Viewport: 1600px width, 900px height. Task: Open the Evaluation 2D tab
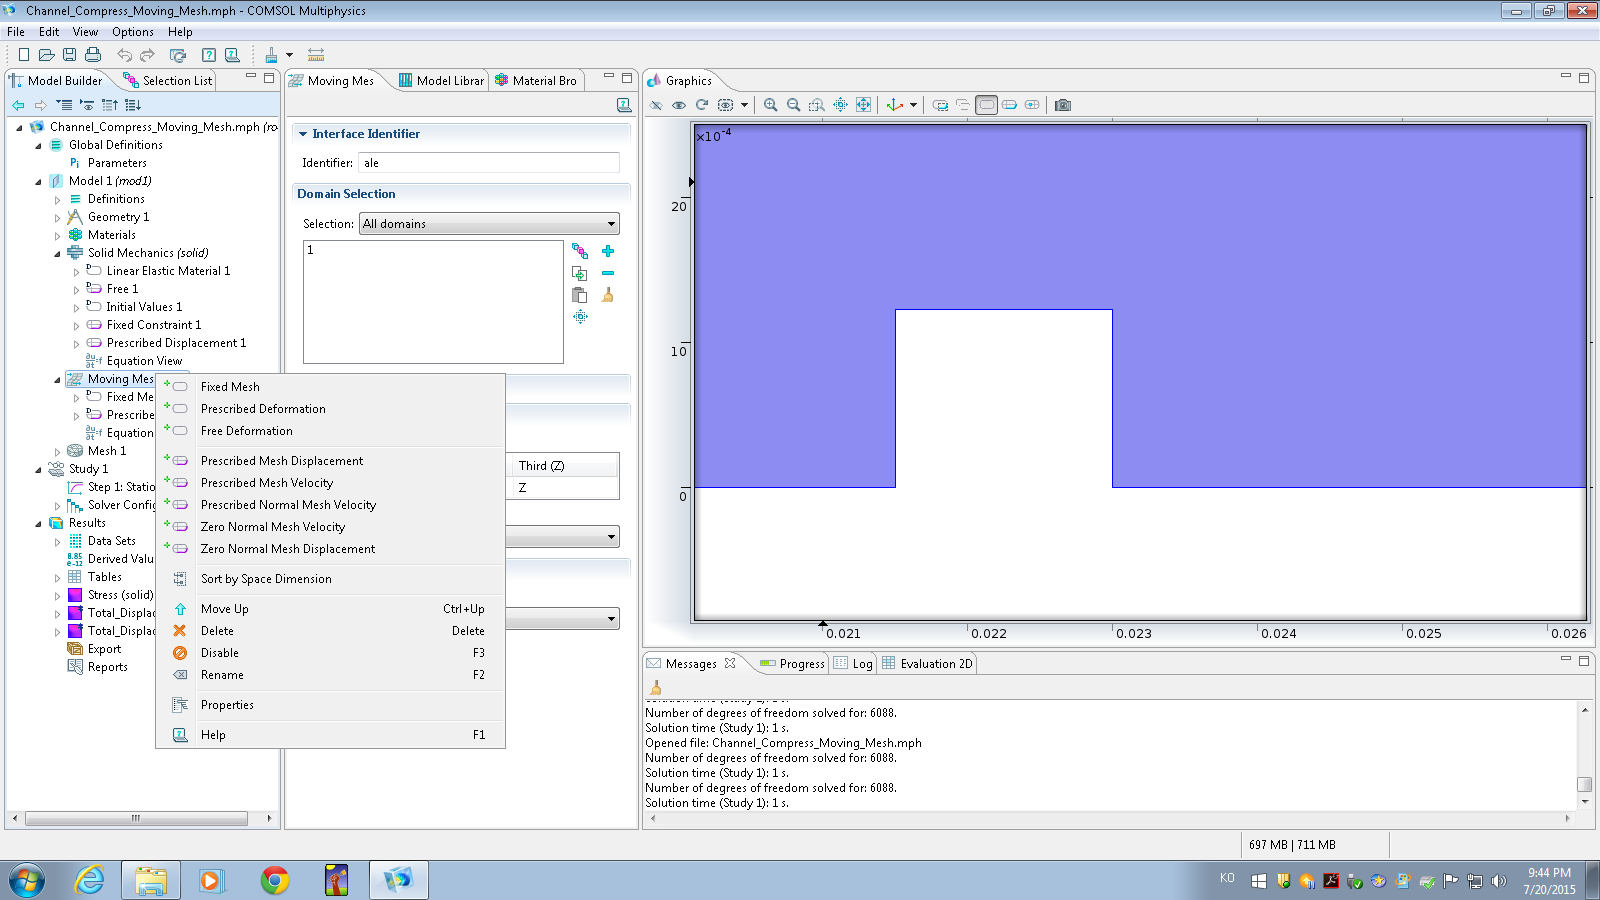coord(927,664)
